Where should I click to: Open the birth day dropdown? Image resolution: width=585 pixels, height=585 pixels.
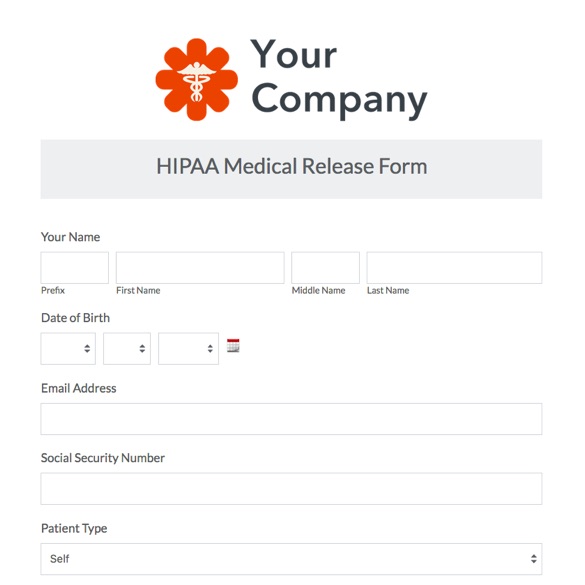pyautogui.click(x=127, y=348)
